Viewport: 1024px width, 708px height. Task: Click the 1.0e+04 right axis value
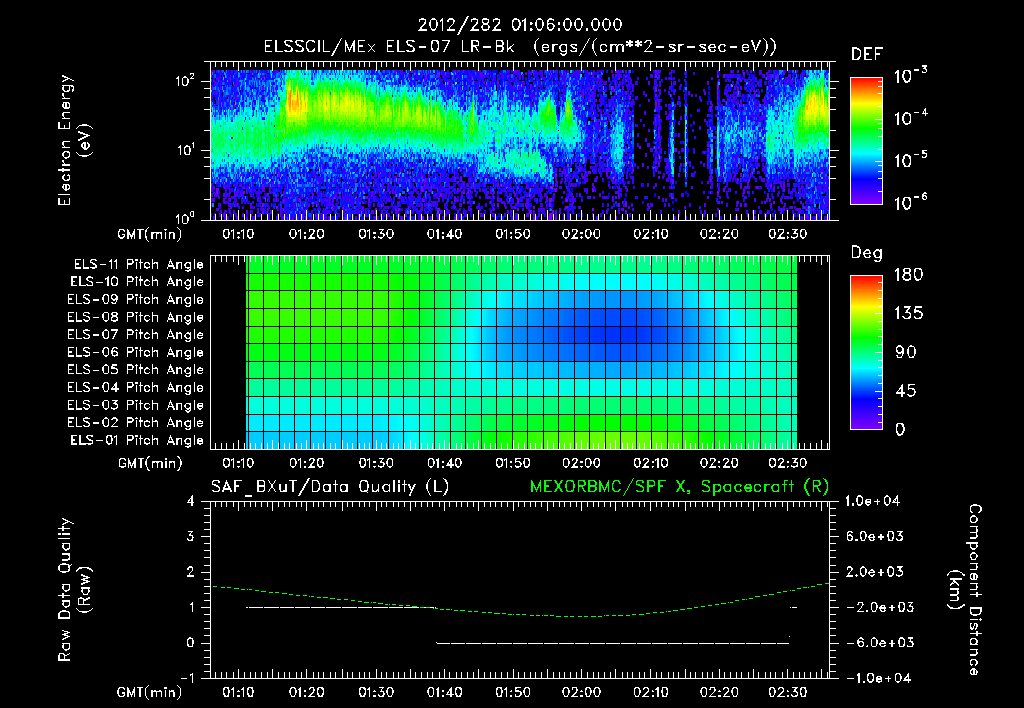point(872,502)
